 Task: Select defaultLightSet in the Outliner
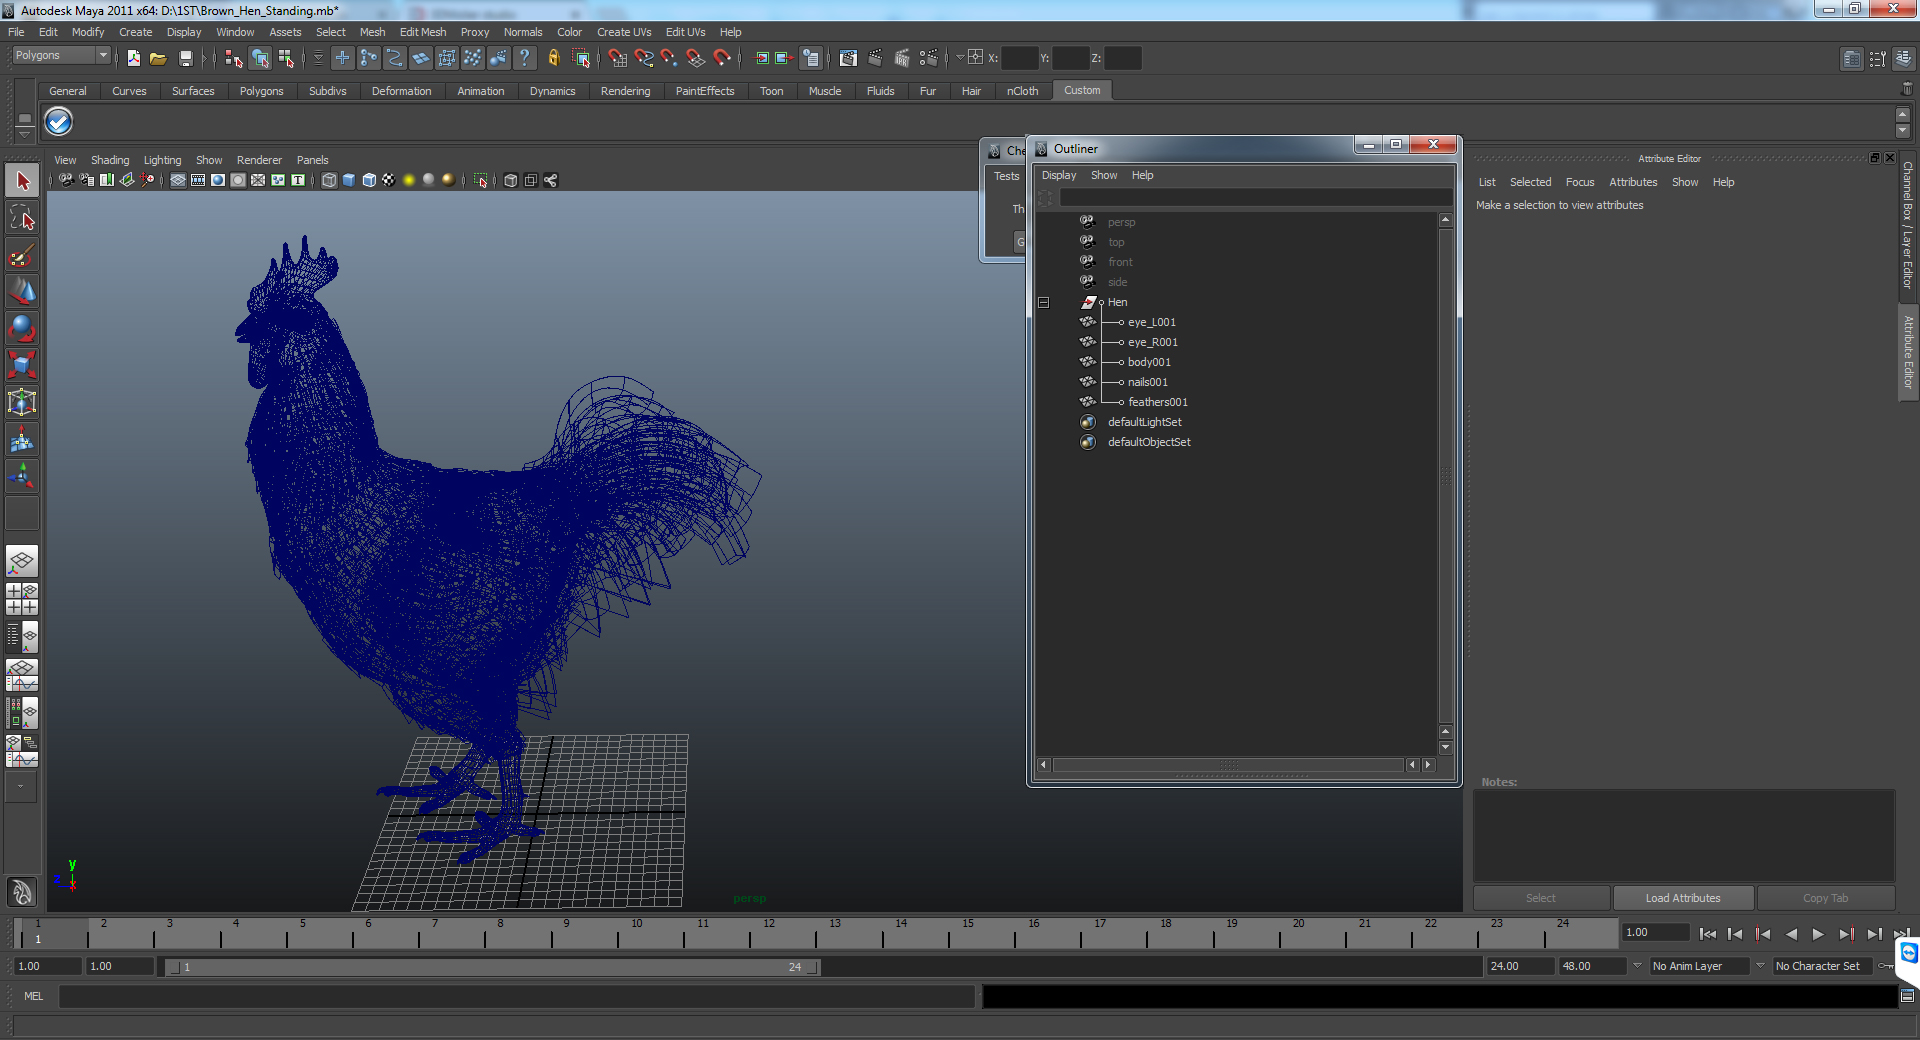[x=1144, y=422]
